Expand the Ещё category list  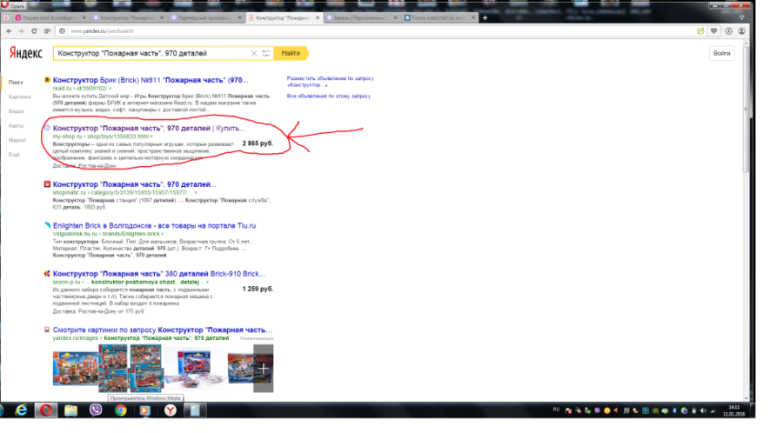click(14, 154)
